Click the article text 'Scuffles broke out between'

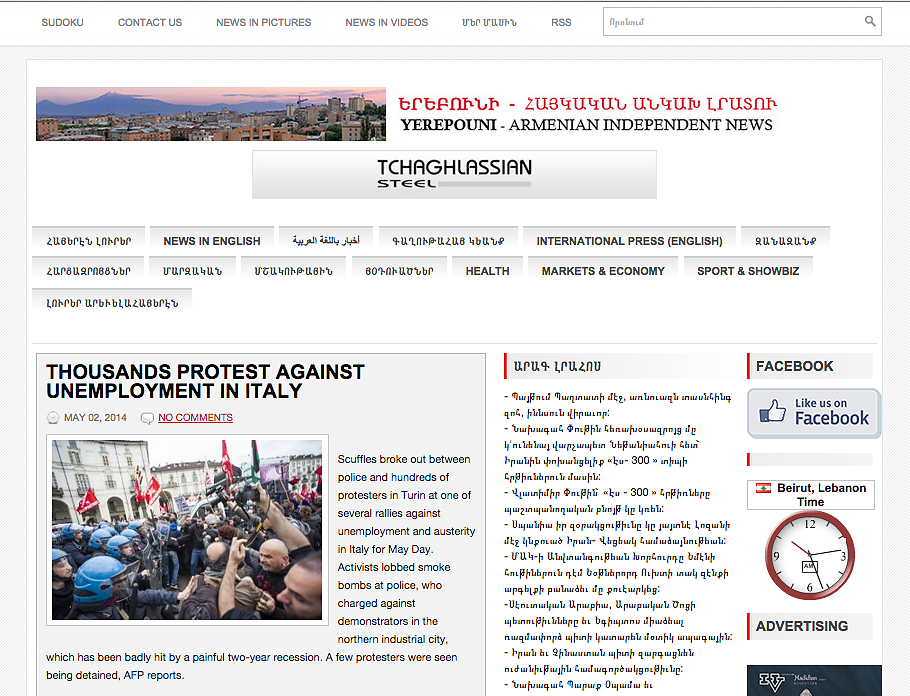click(x=404, y=459)
